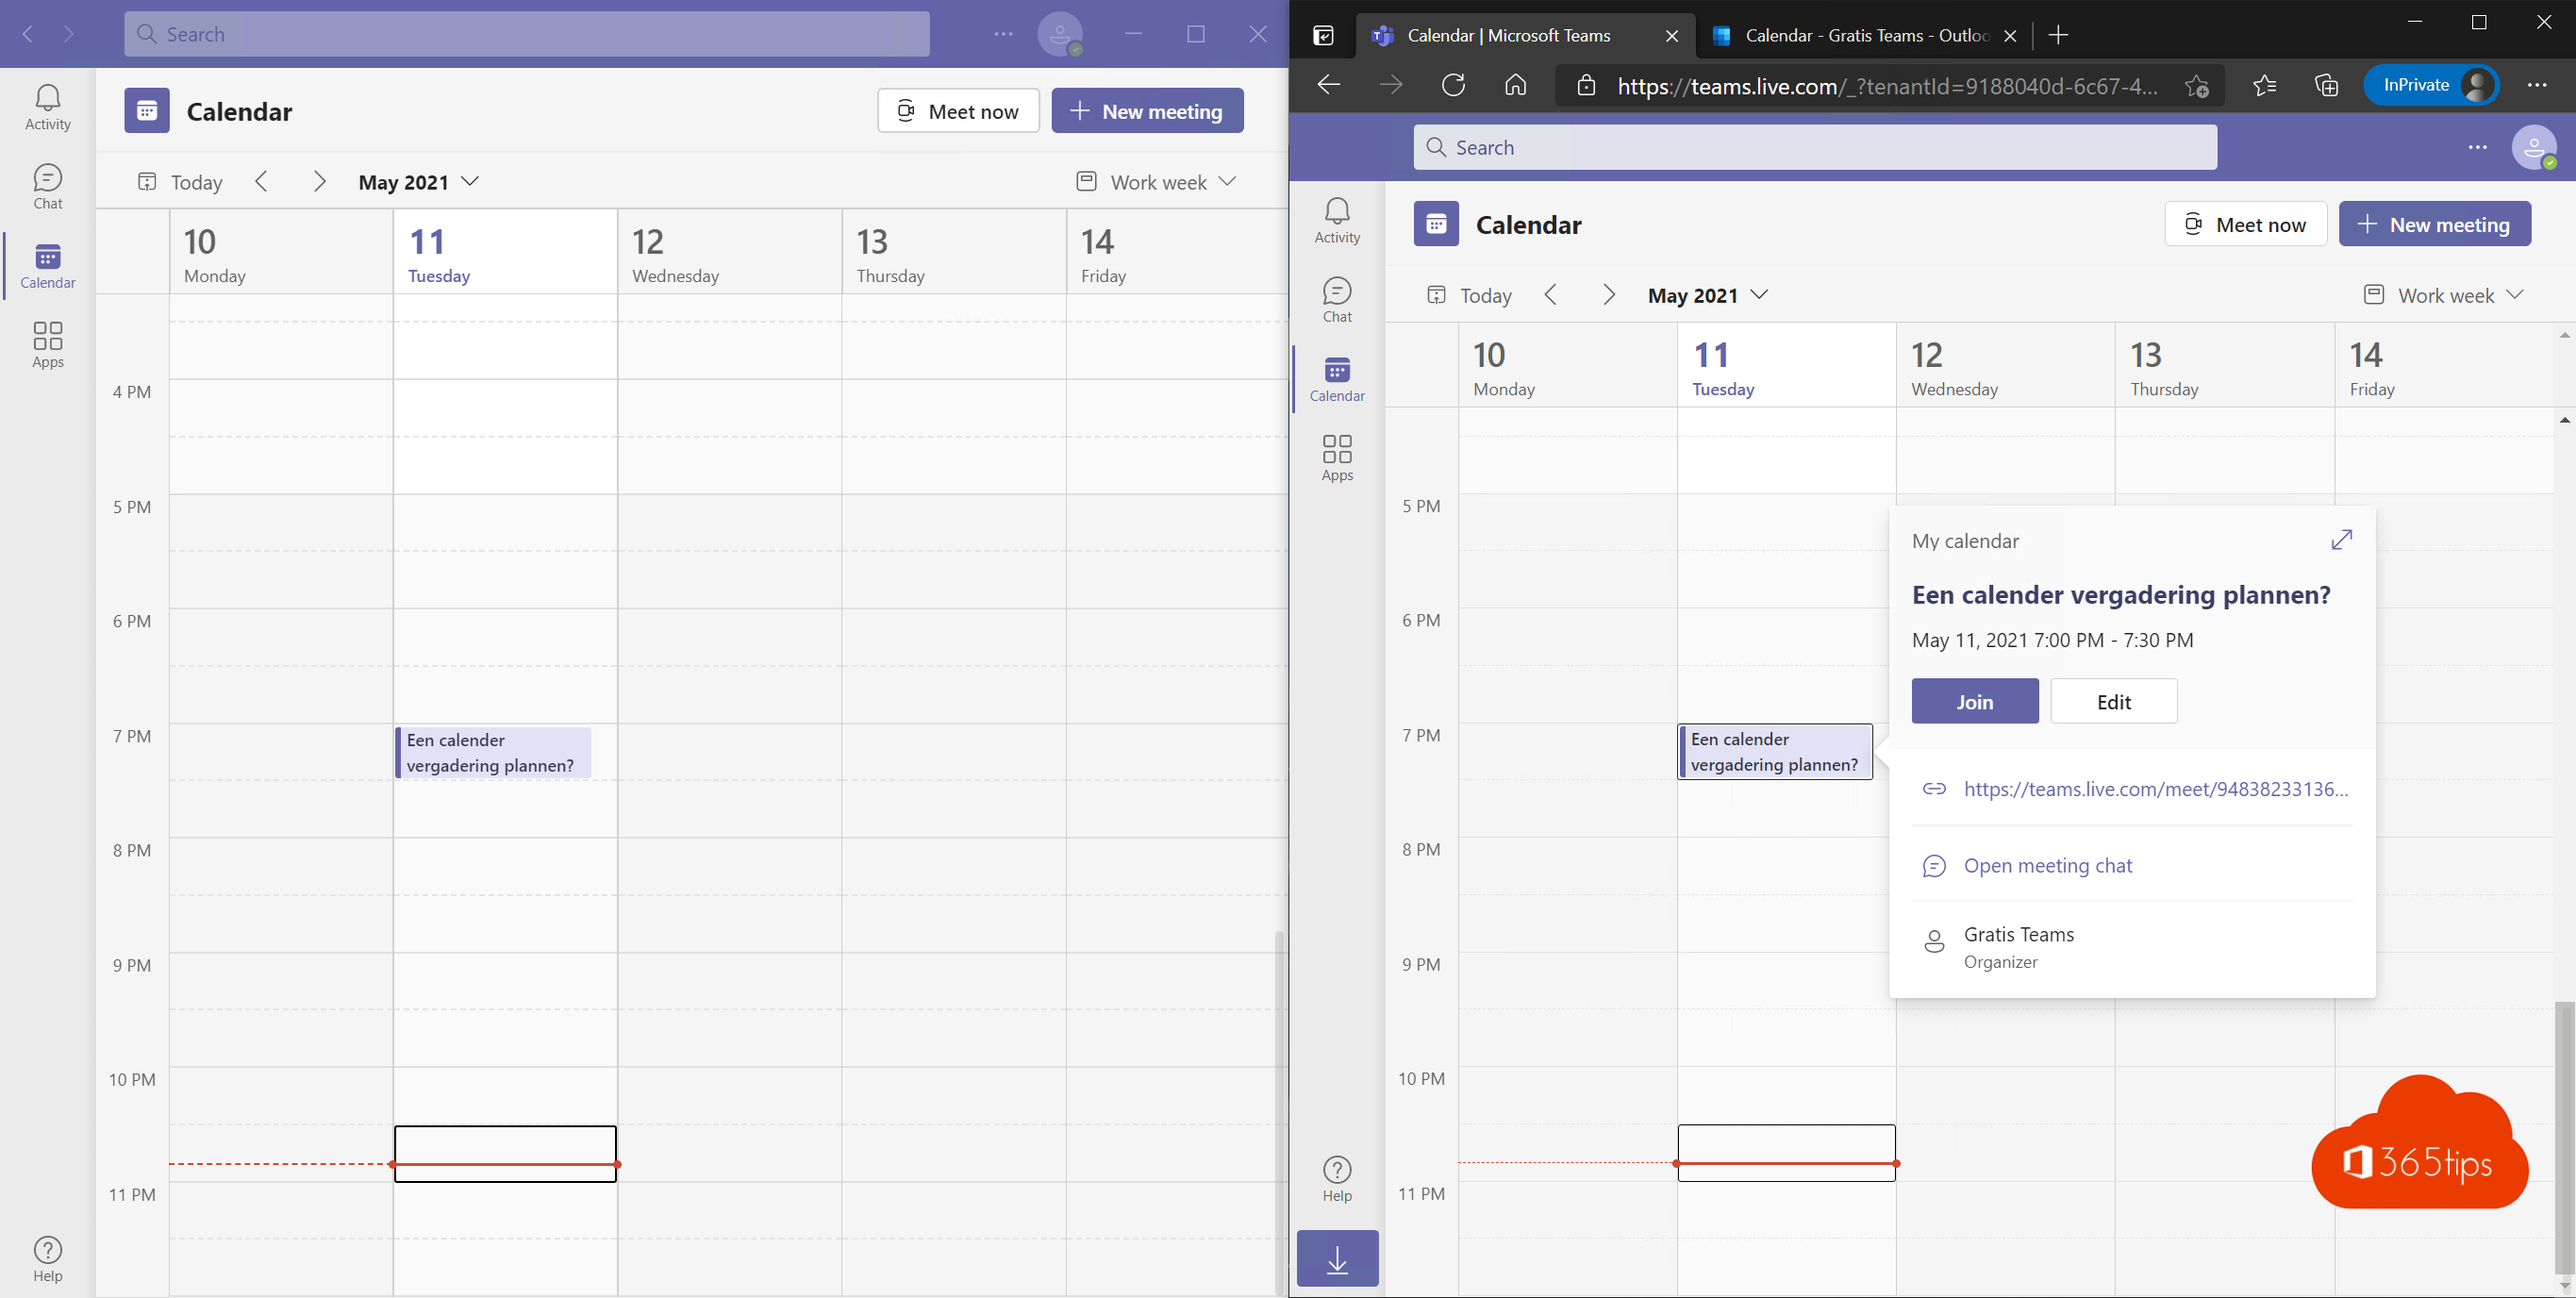Click Join button for calendar meeting
The image size is (2576, 1298).
1975,700
